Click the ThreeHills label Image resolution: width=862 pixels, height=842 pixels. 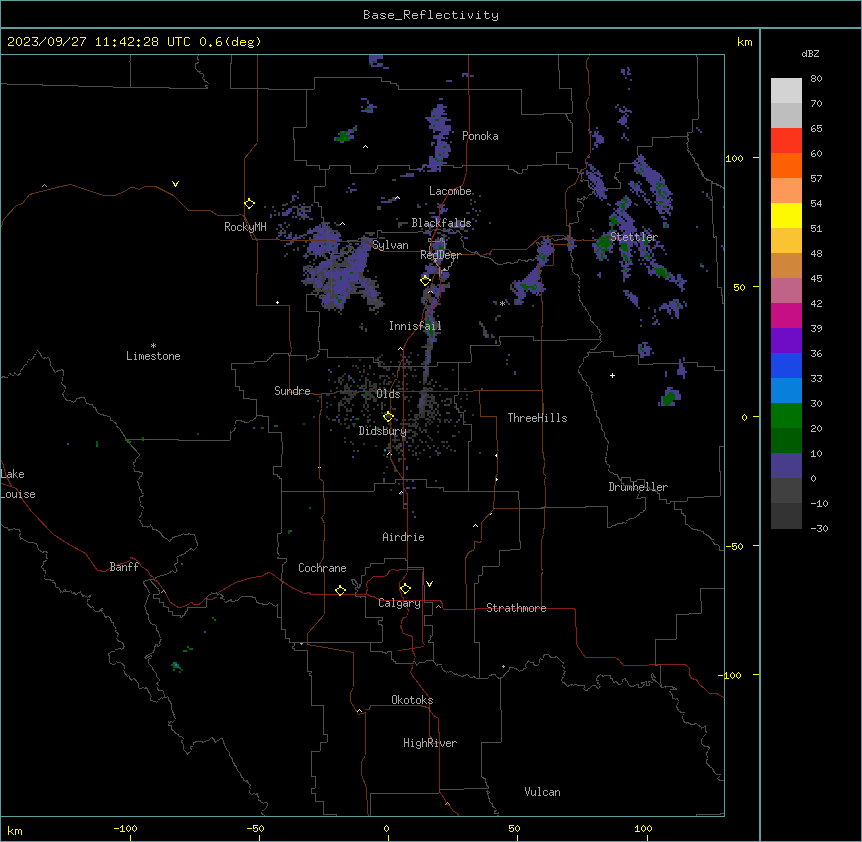(x=537, y=418)
